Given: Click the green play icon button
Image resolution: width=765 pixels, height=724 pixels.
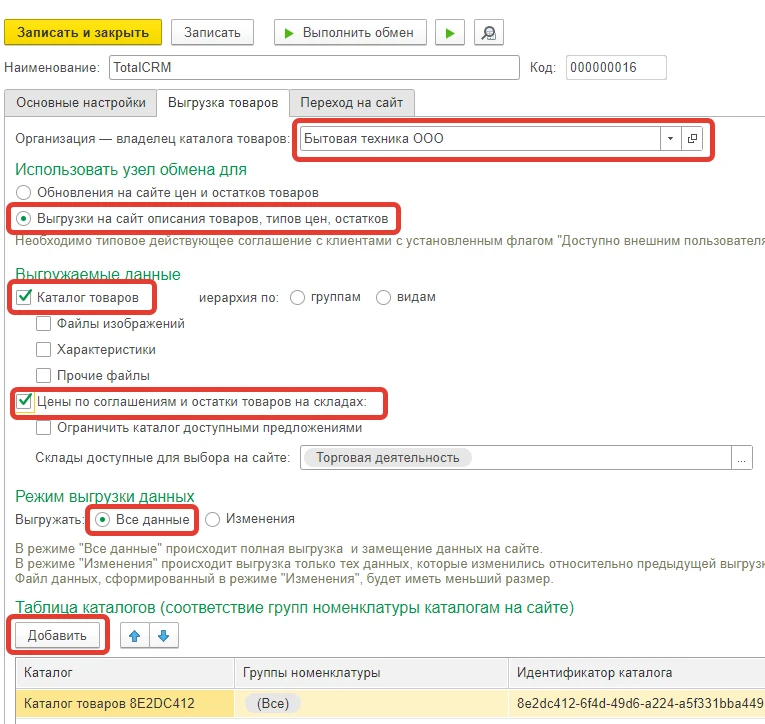Looking at the screenshot, I should click(x=450, y=33).
